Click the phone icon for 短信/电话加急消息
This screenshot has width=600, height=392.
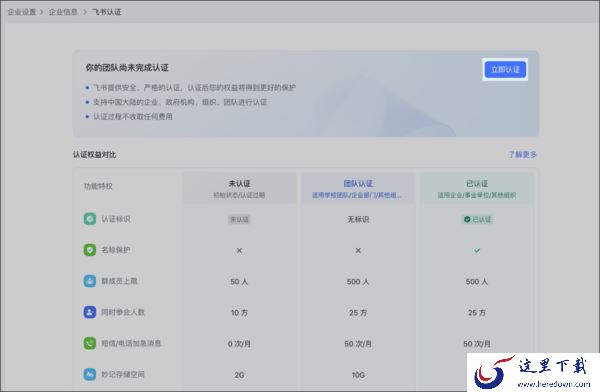coord(90,343)
